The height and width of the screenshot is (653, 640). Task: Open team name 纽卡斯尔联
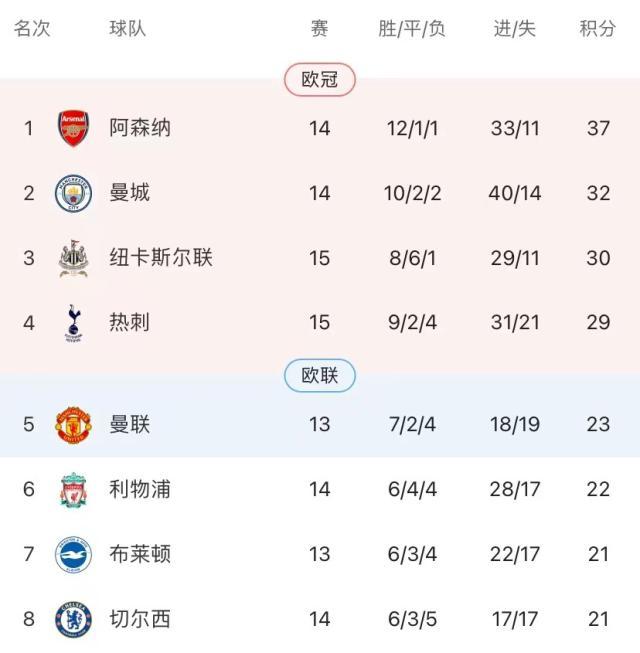[x=161, y=258]
